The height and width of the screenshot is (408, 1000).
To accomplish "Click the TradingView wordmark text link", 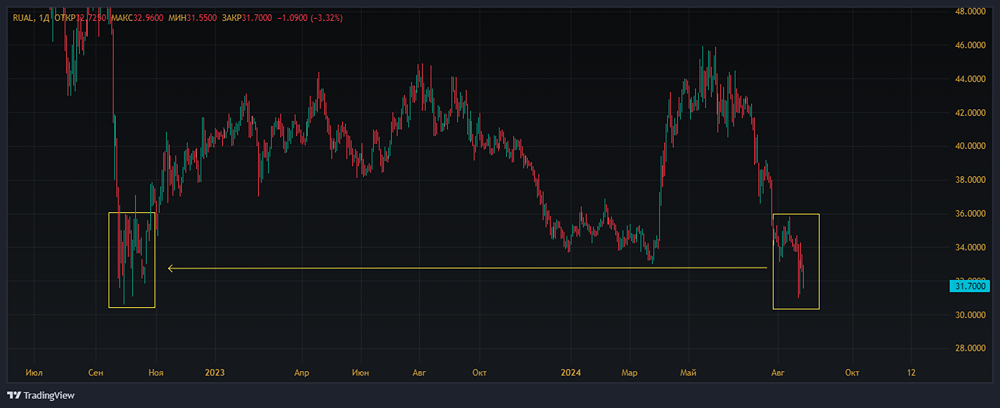I will point(49,395).
